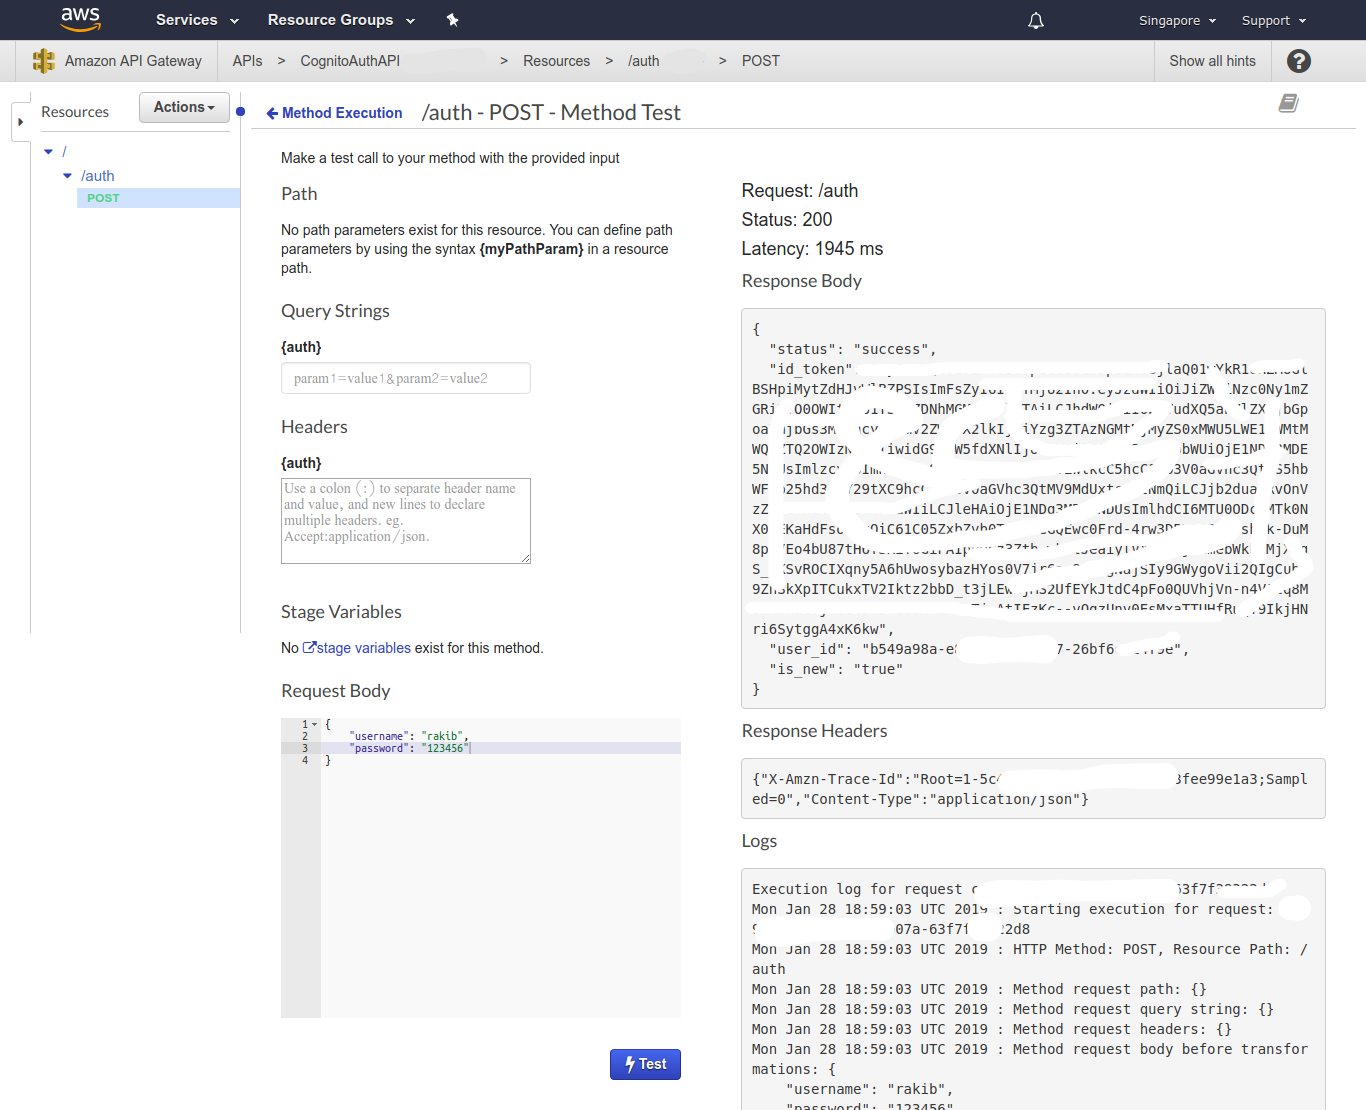Open the stage variables link
The image size is (1366, 1110).
(357, 648)
